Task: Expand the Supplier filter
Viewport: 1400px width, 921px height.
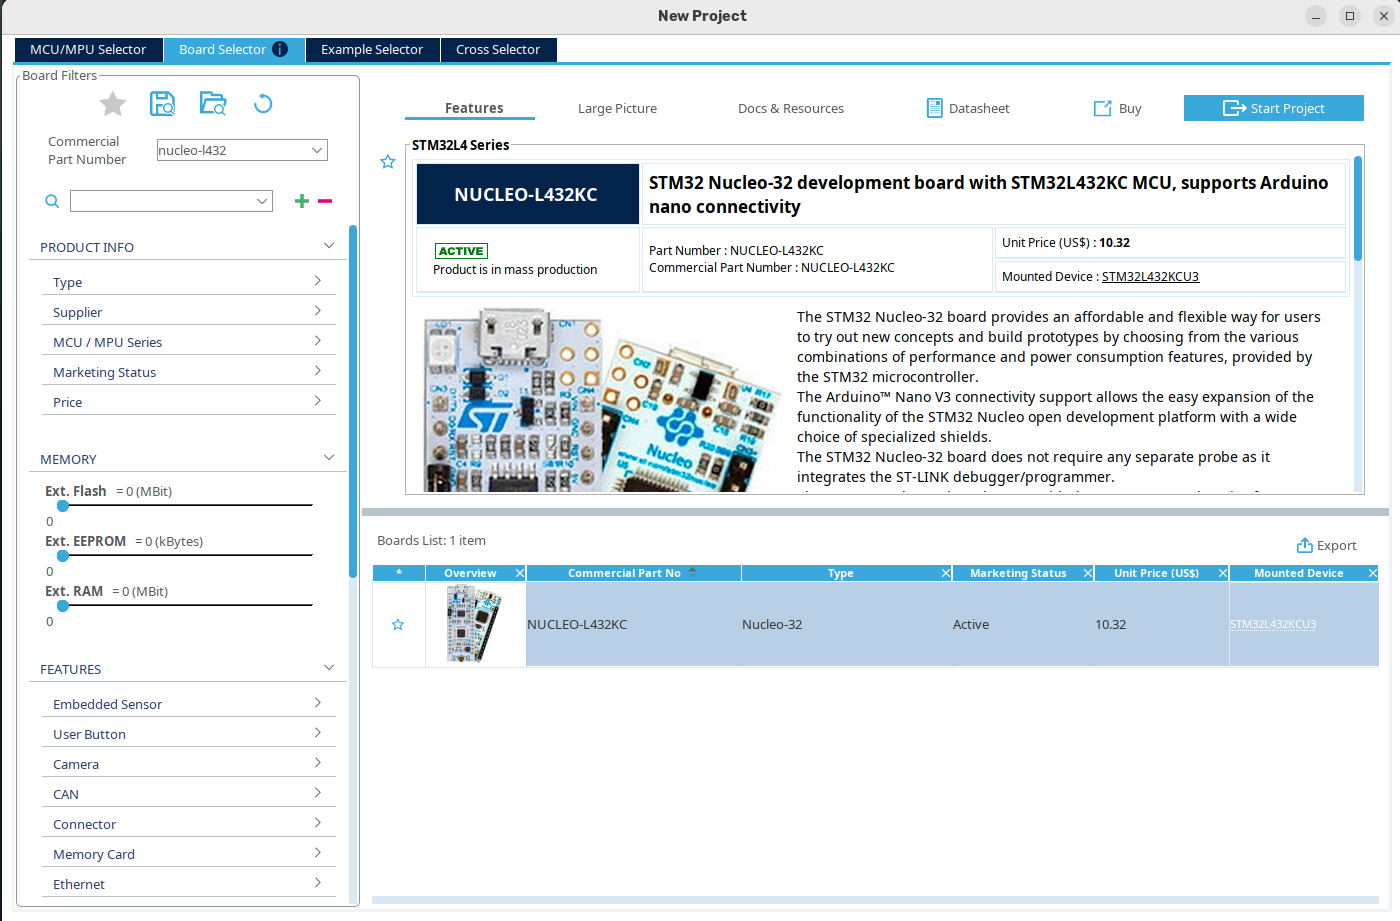Action: pyautogui.click(x=318, y=311)
